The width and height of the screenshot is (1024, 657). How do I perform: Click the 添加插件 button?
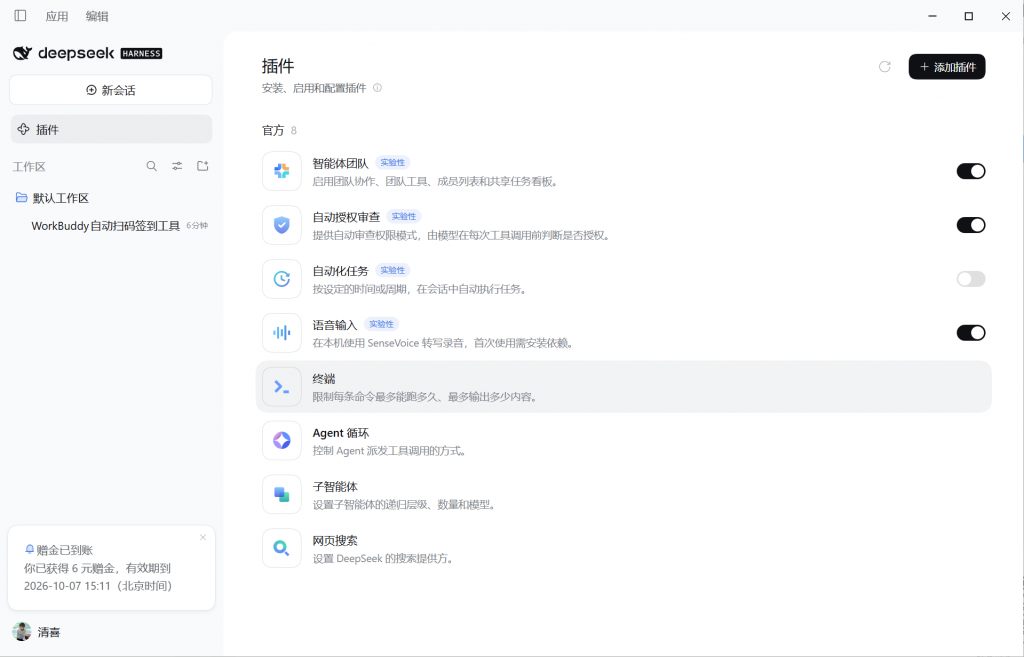tap(947, 67)
